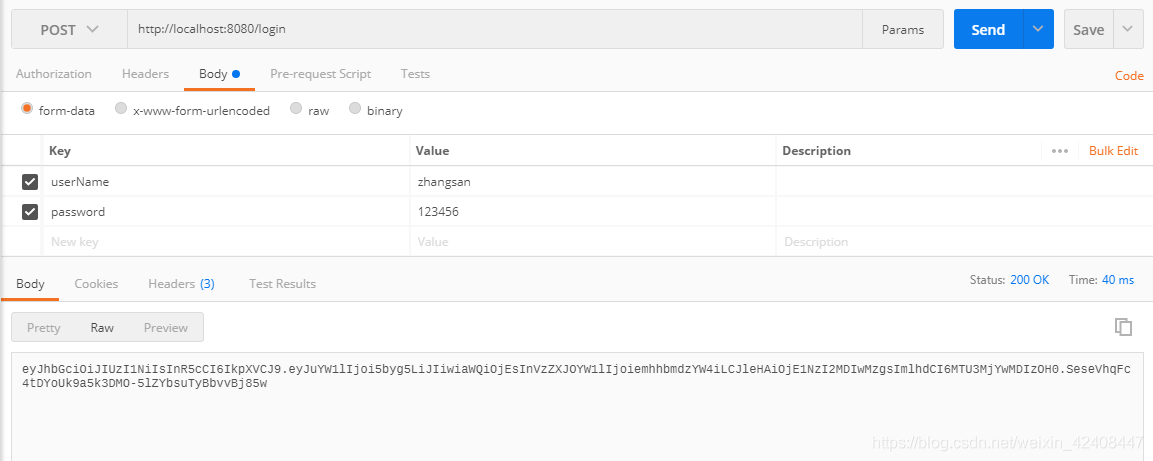Expand the Save button dropdown arrow
Viewport: 1153px width, 461px height.
coord(1127,29)
